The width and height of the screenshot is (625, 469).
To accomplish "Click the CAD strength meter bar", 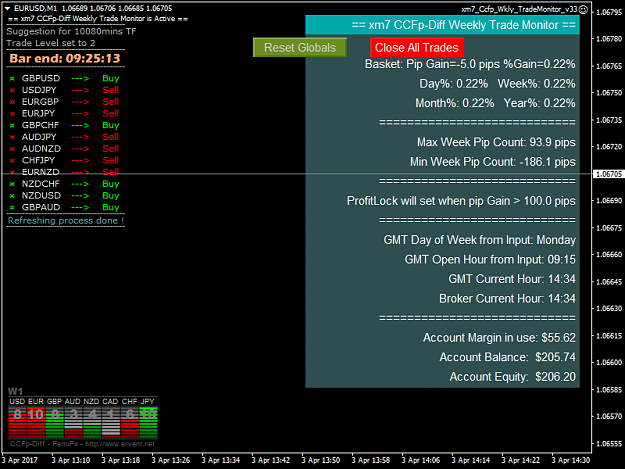I will click(111, 422).
